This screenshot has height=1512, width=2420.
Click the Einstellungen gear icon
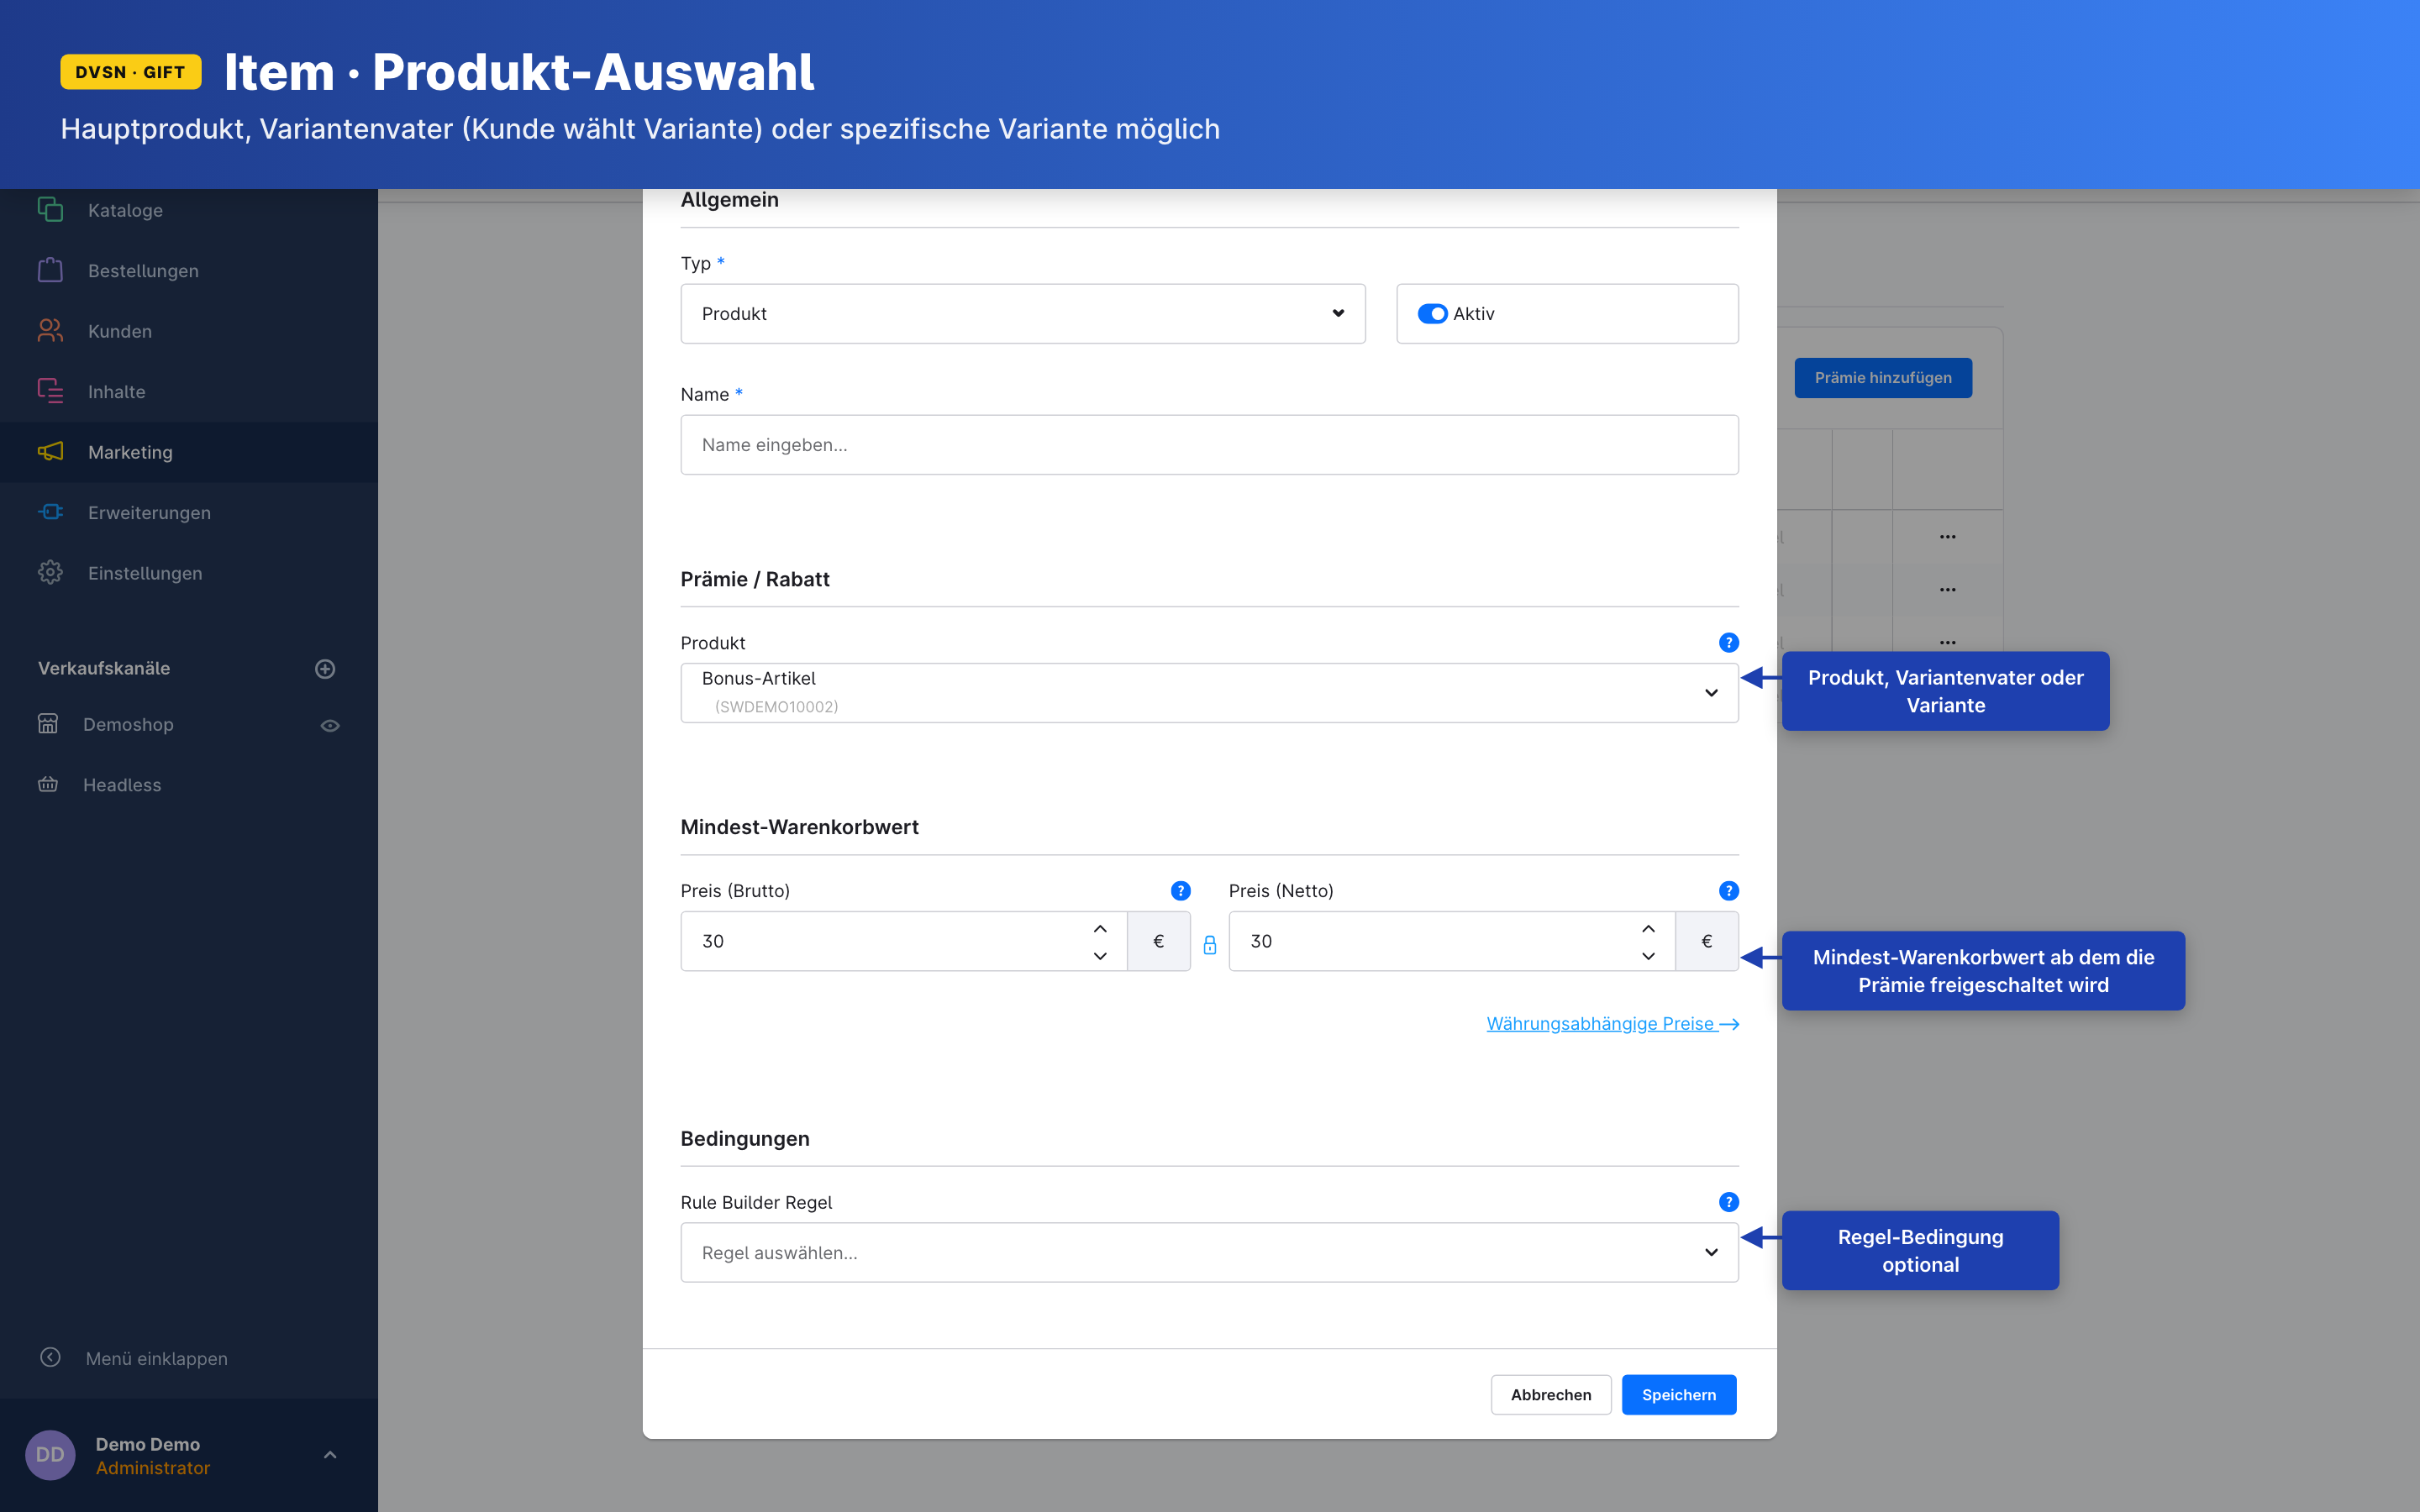coord(50,573)
